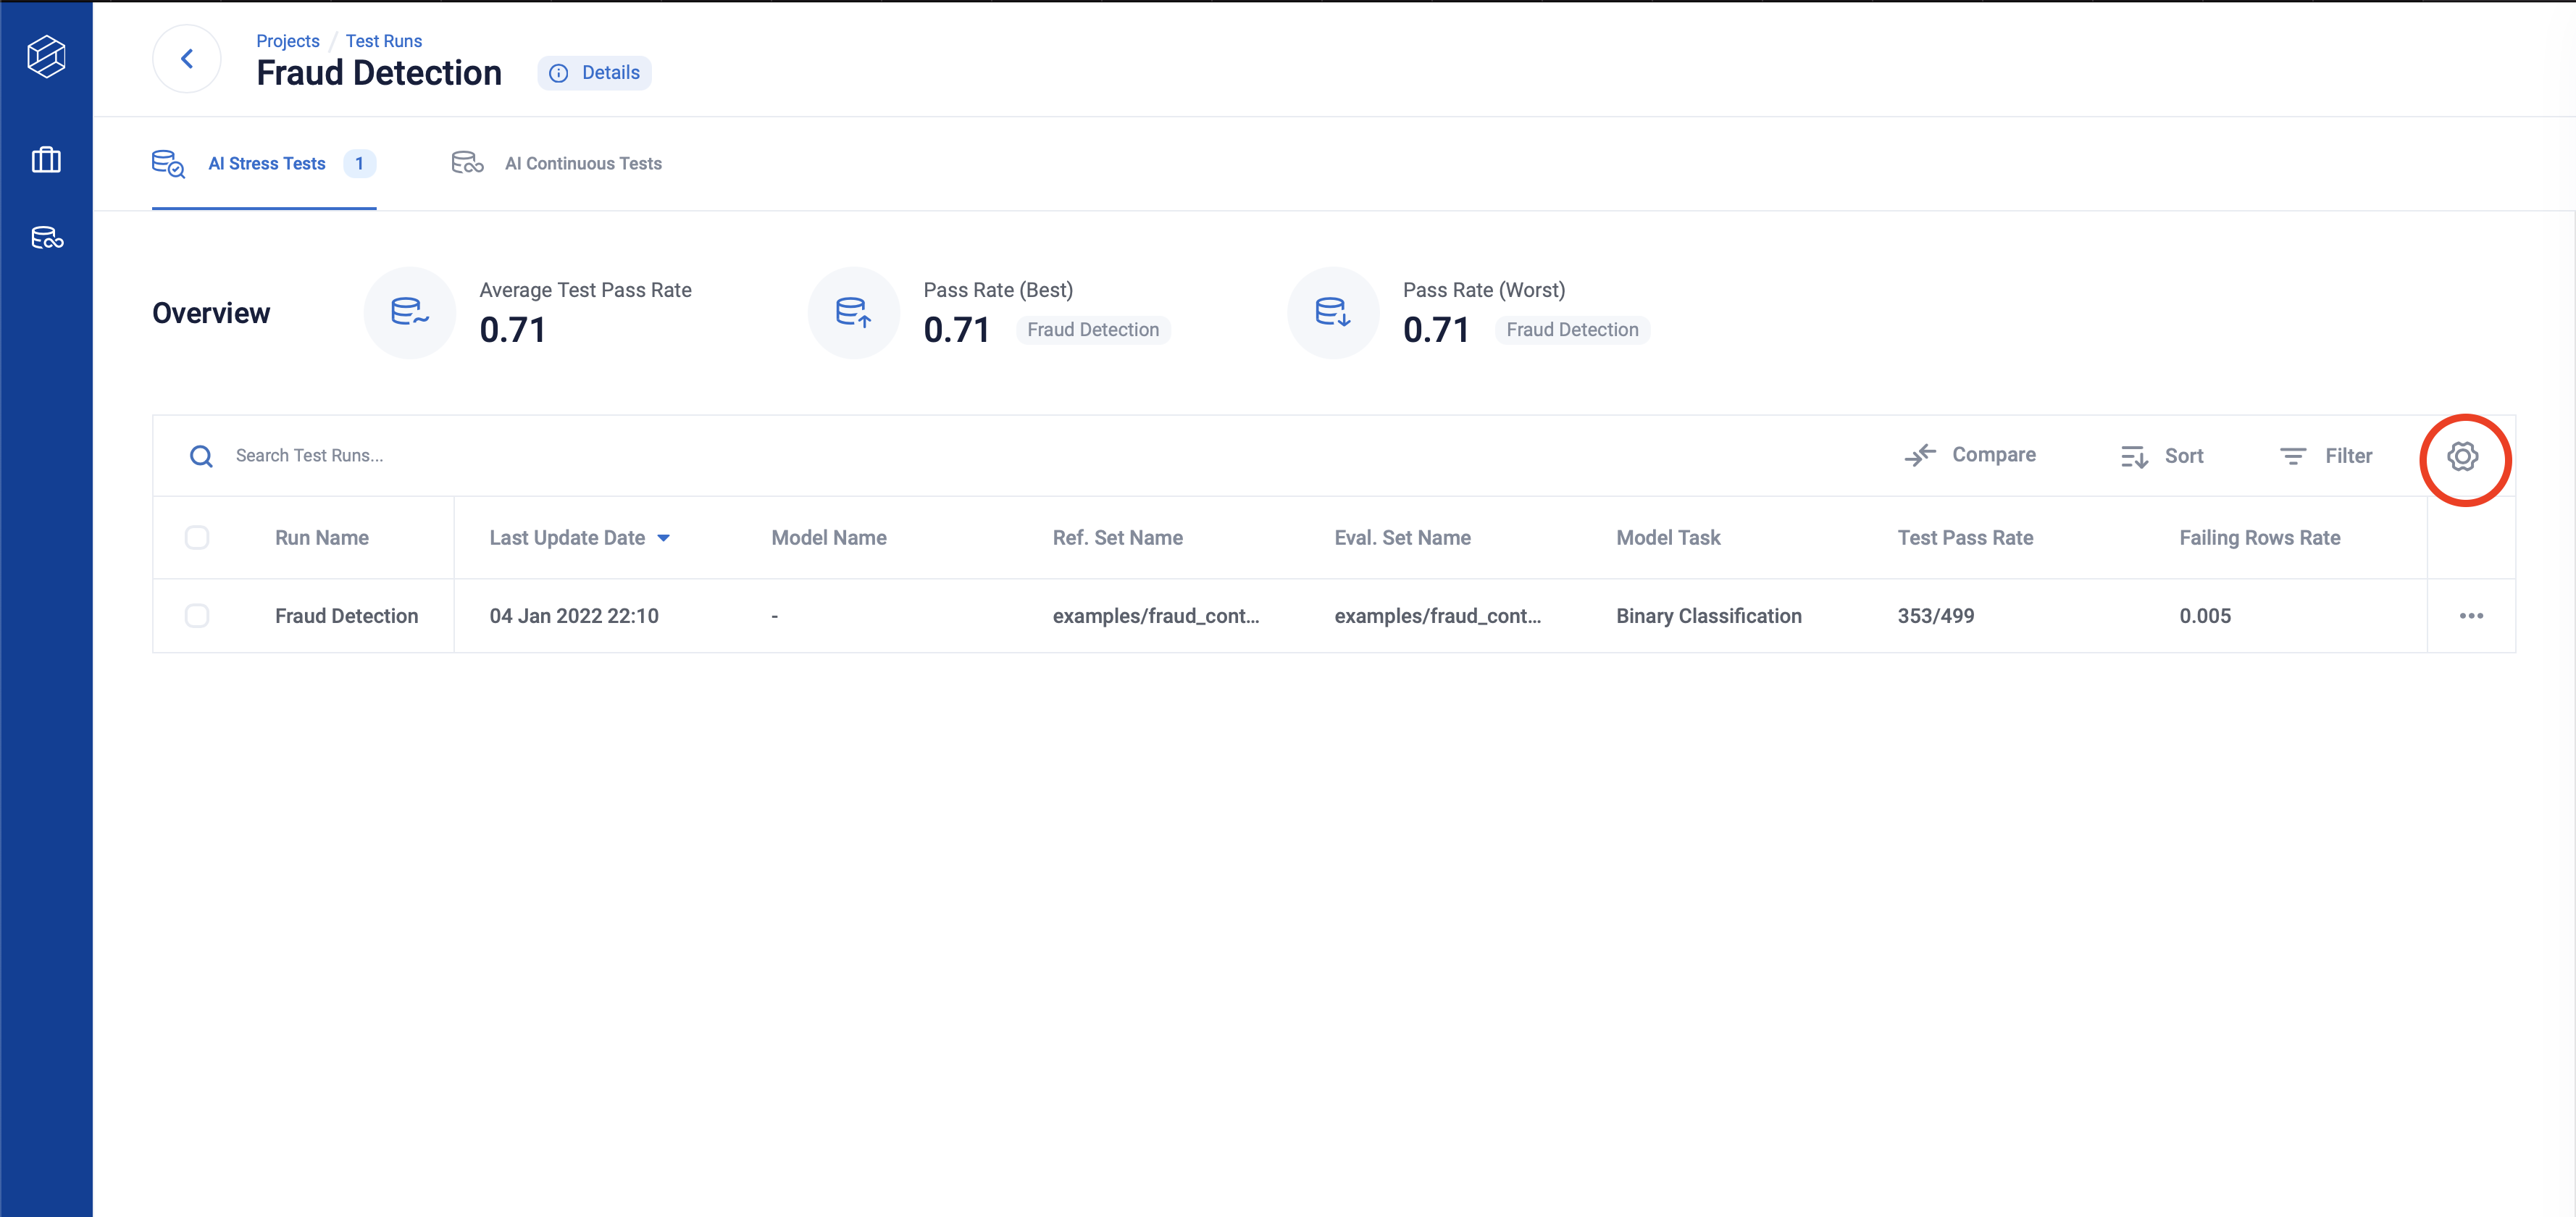
Task: Click the 353/499 pass rate cell
Action: click(x=1936, y=616)
